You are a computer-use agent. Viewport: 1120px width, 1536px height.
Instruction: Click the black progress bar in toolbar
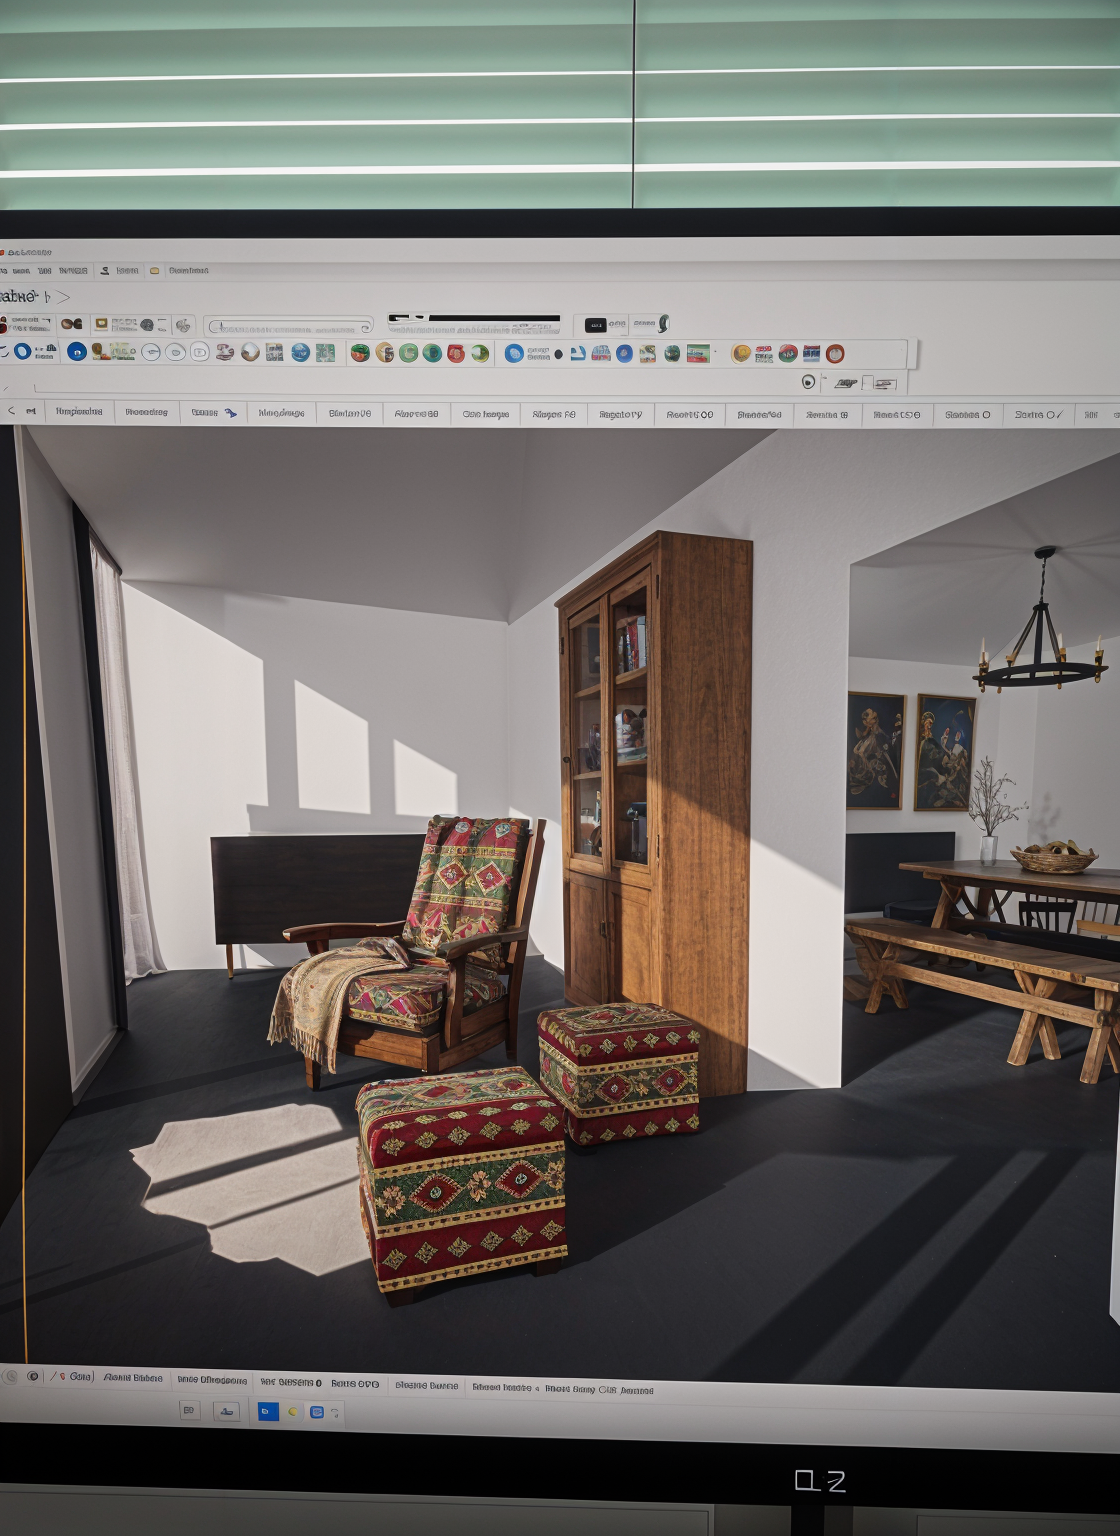tap(474, 319)
